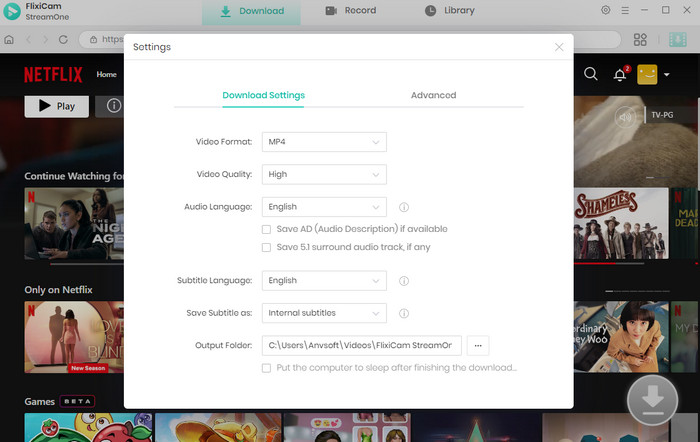Navigate forward with the right arrow
700x442 pixels.
tap(46, 39)
